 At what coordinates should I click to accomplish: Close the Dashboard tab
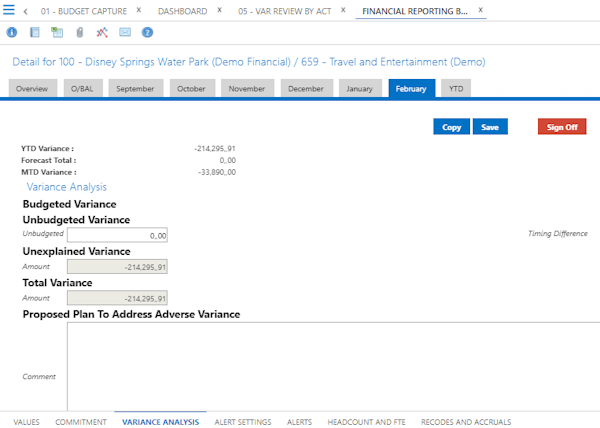point(220,10)
